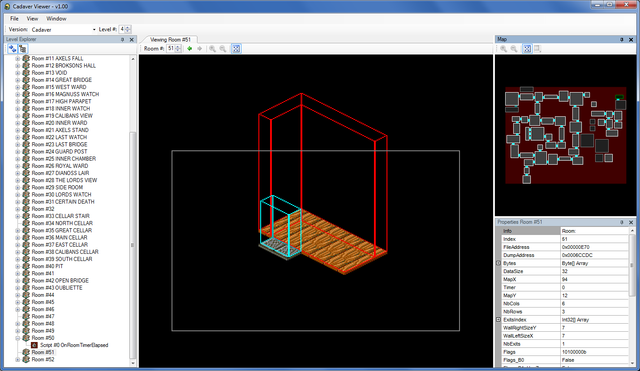The image size is (640, 371).
Task: Close the Level Explorer panel
Action: click(x=131, y=40)
